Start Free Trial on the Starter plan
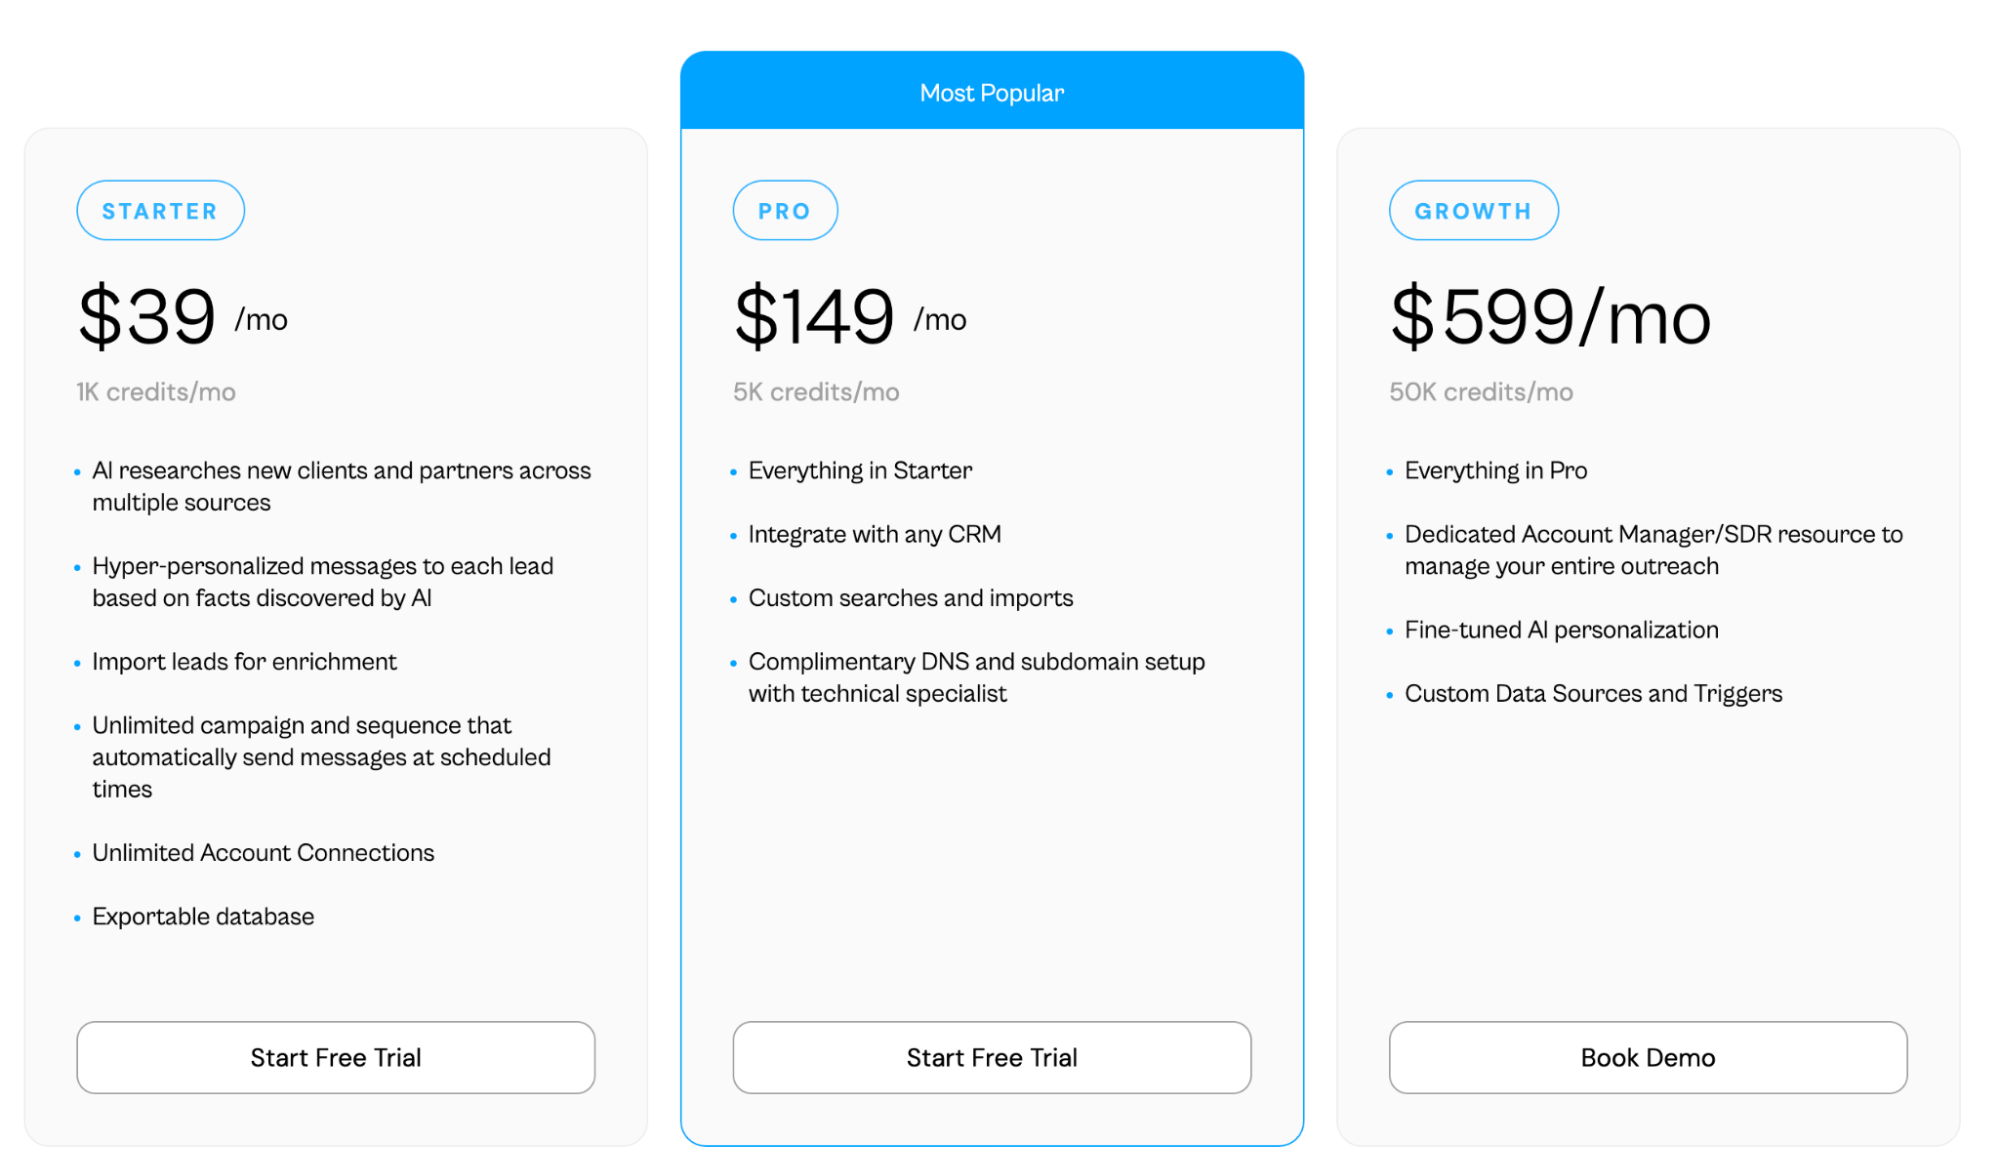Screen dimensions: 1999x1171 (335, 1057)
